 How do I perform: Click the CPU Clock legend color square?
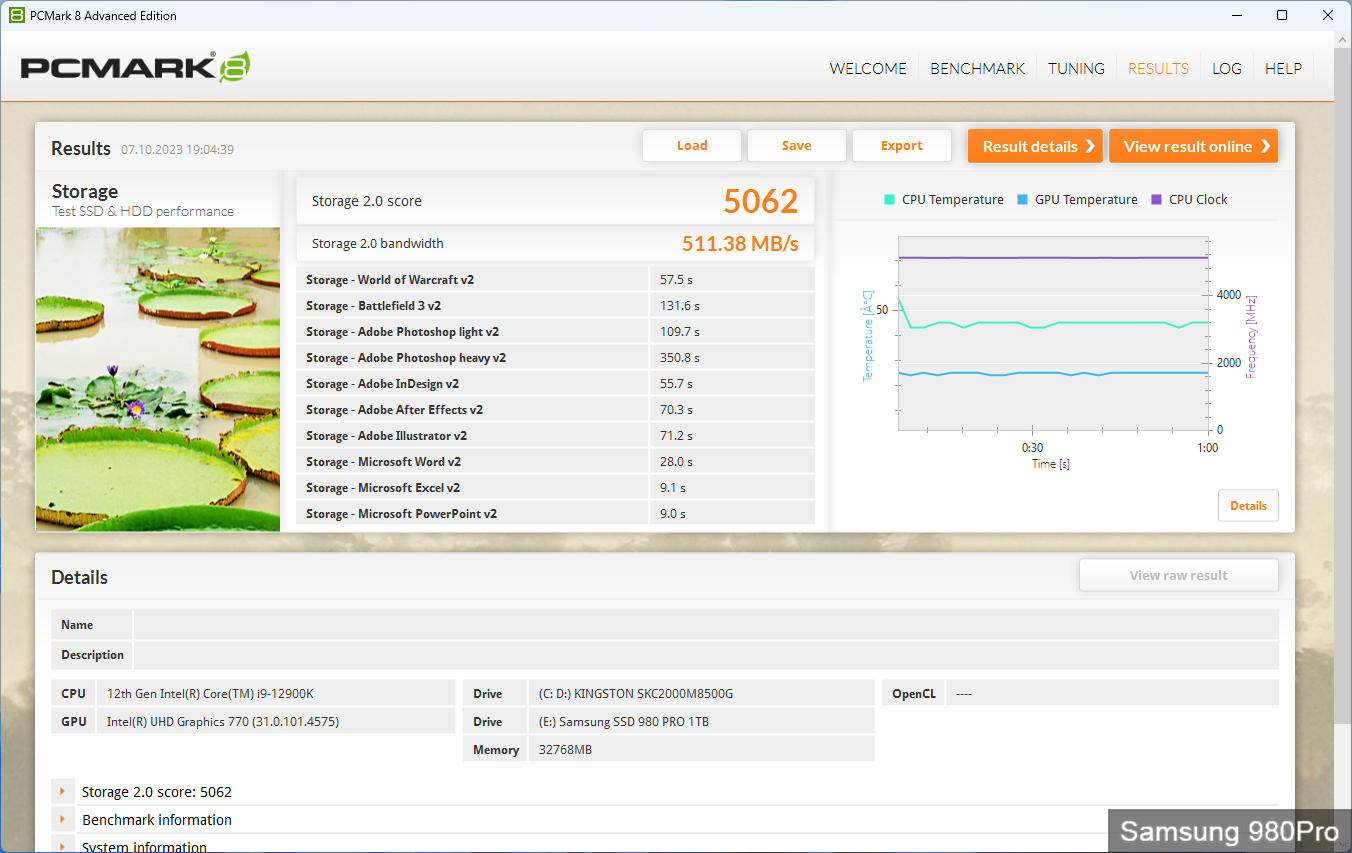tap(1157, 199)
